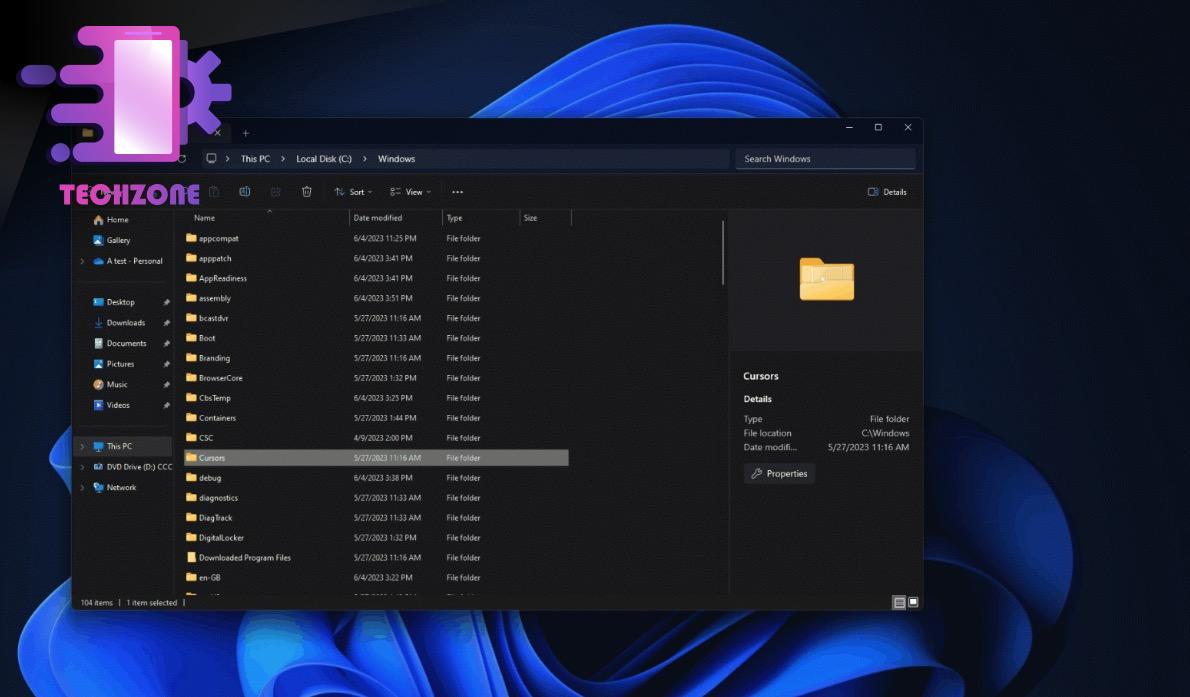Click the pin icon beside Downloads
Screen dimensions: 1190x697
click(x=166, y=323)
